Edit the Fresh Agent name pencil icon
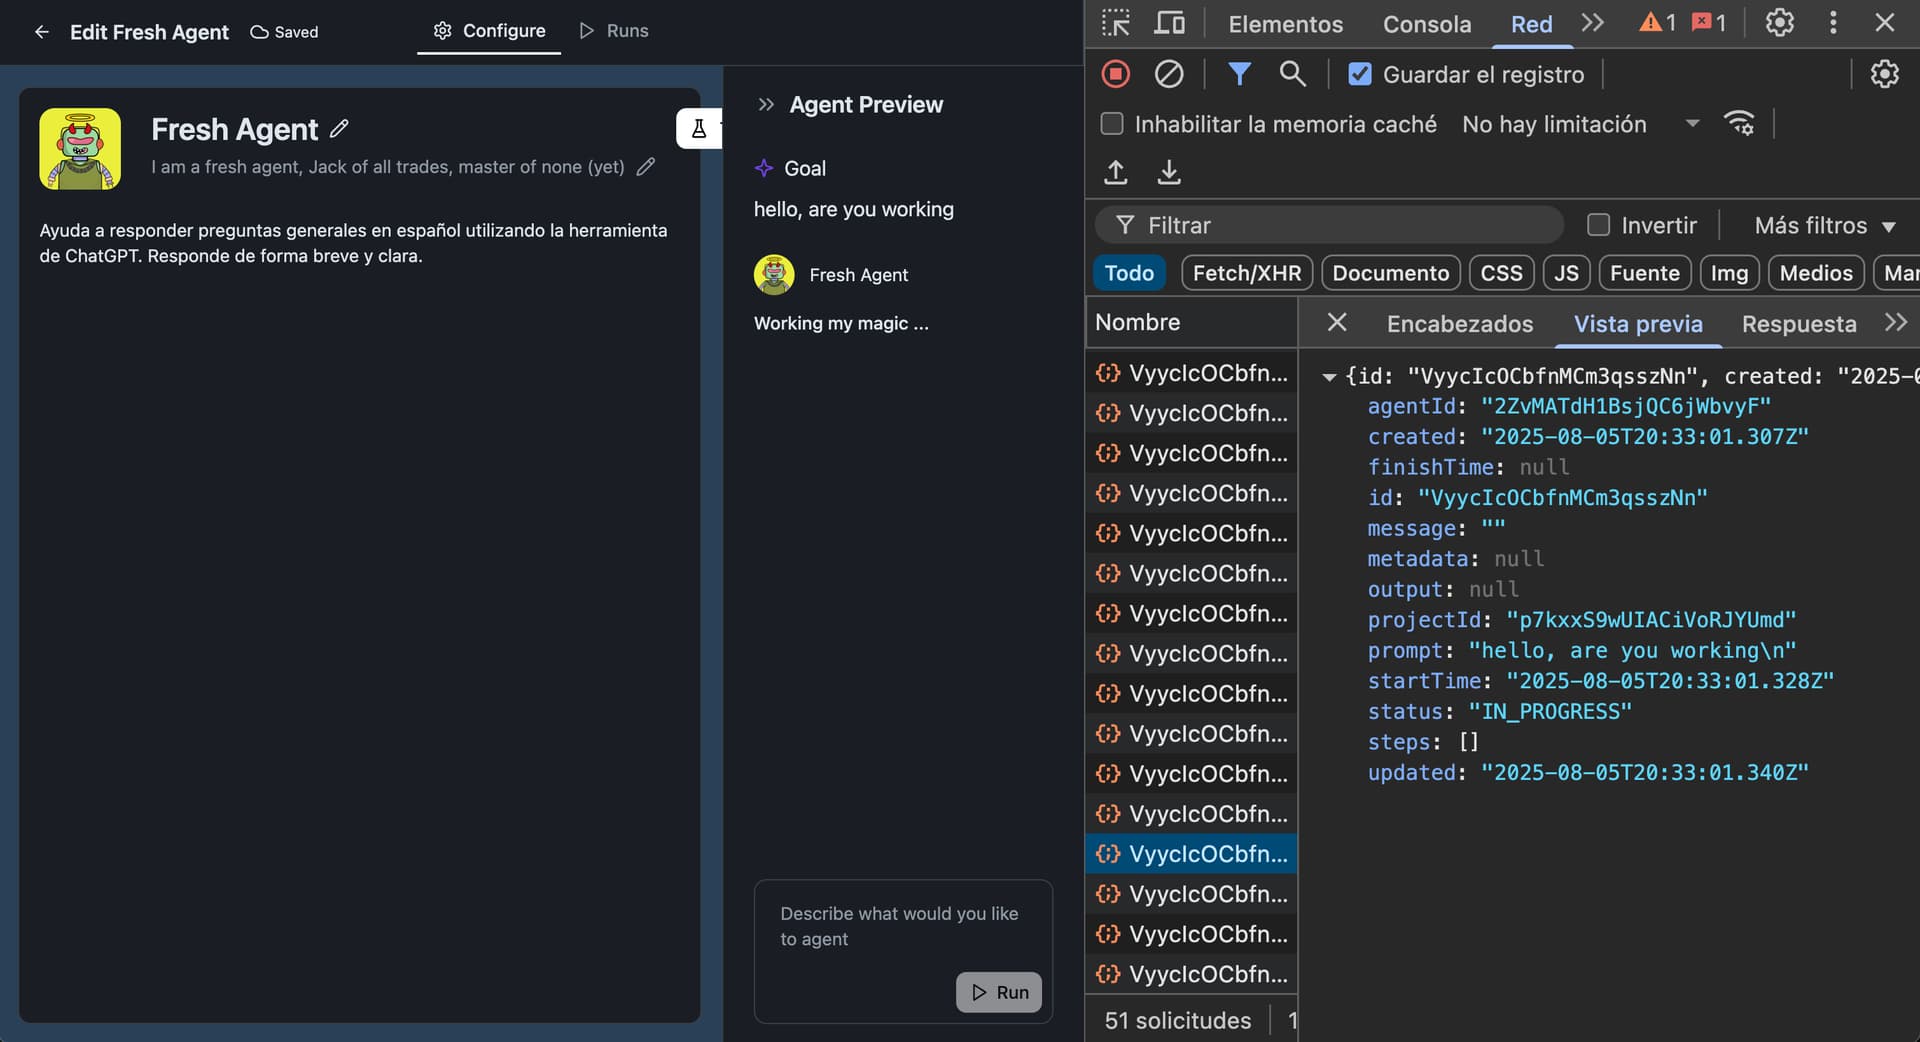 (x=340, y=129)
